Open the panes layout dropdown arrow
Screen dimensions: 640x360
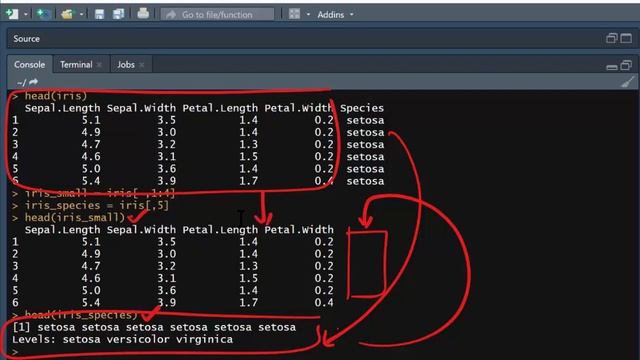[308, 15]
